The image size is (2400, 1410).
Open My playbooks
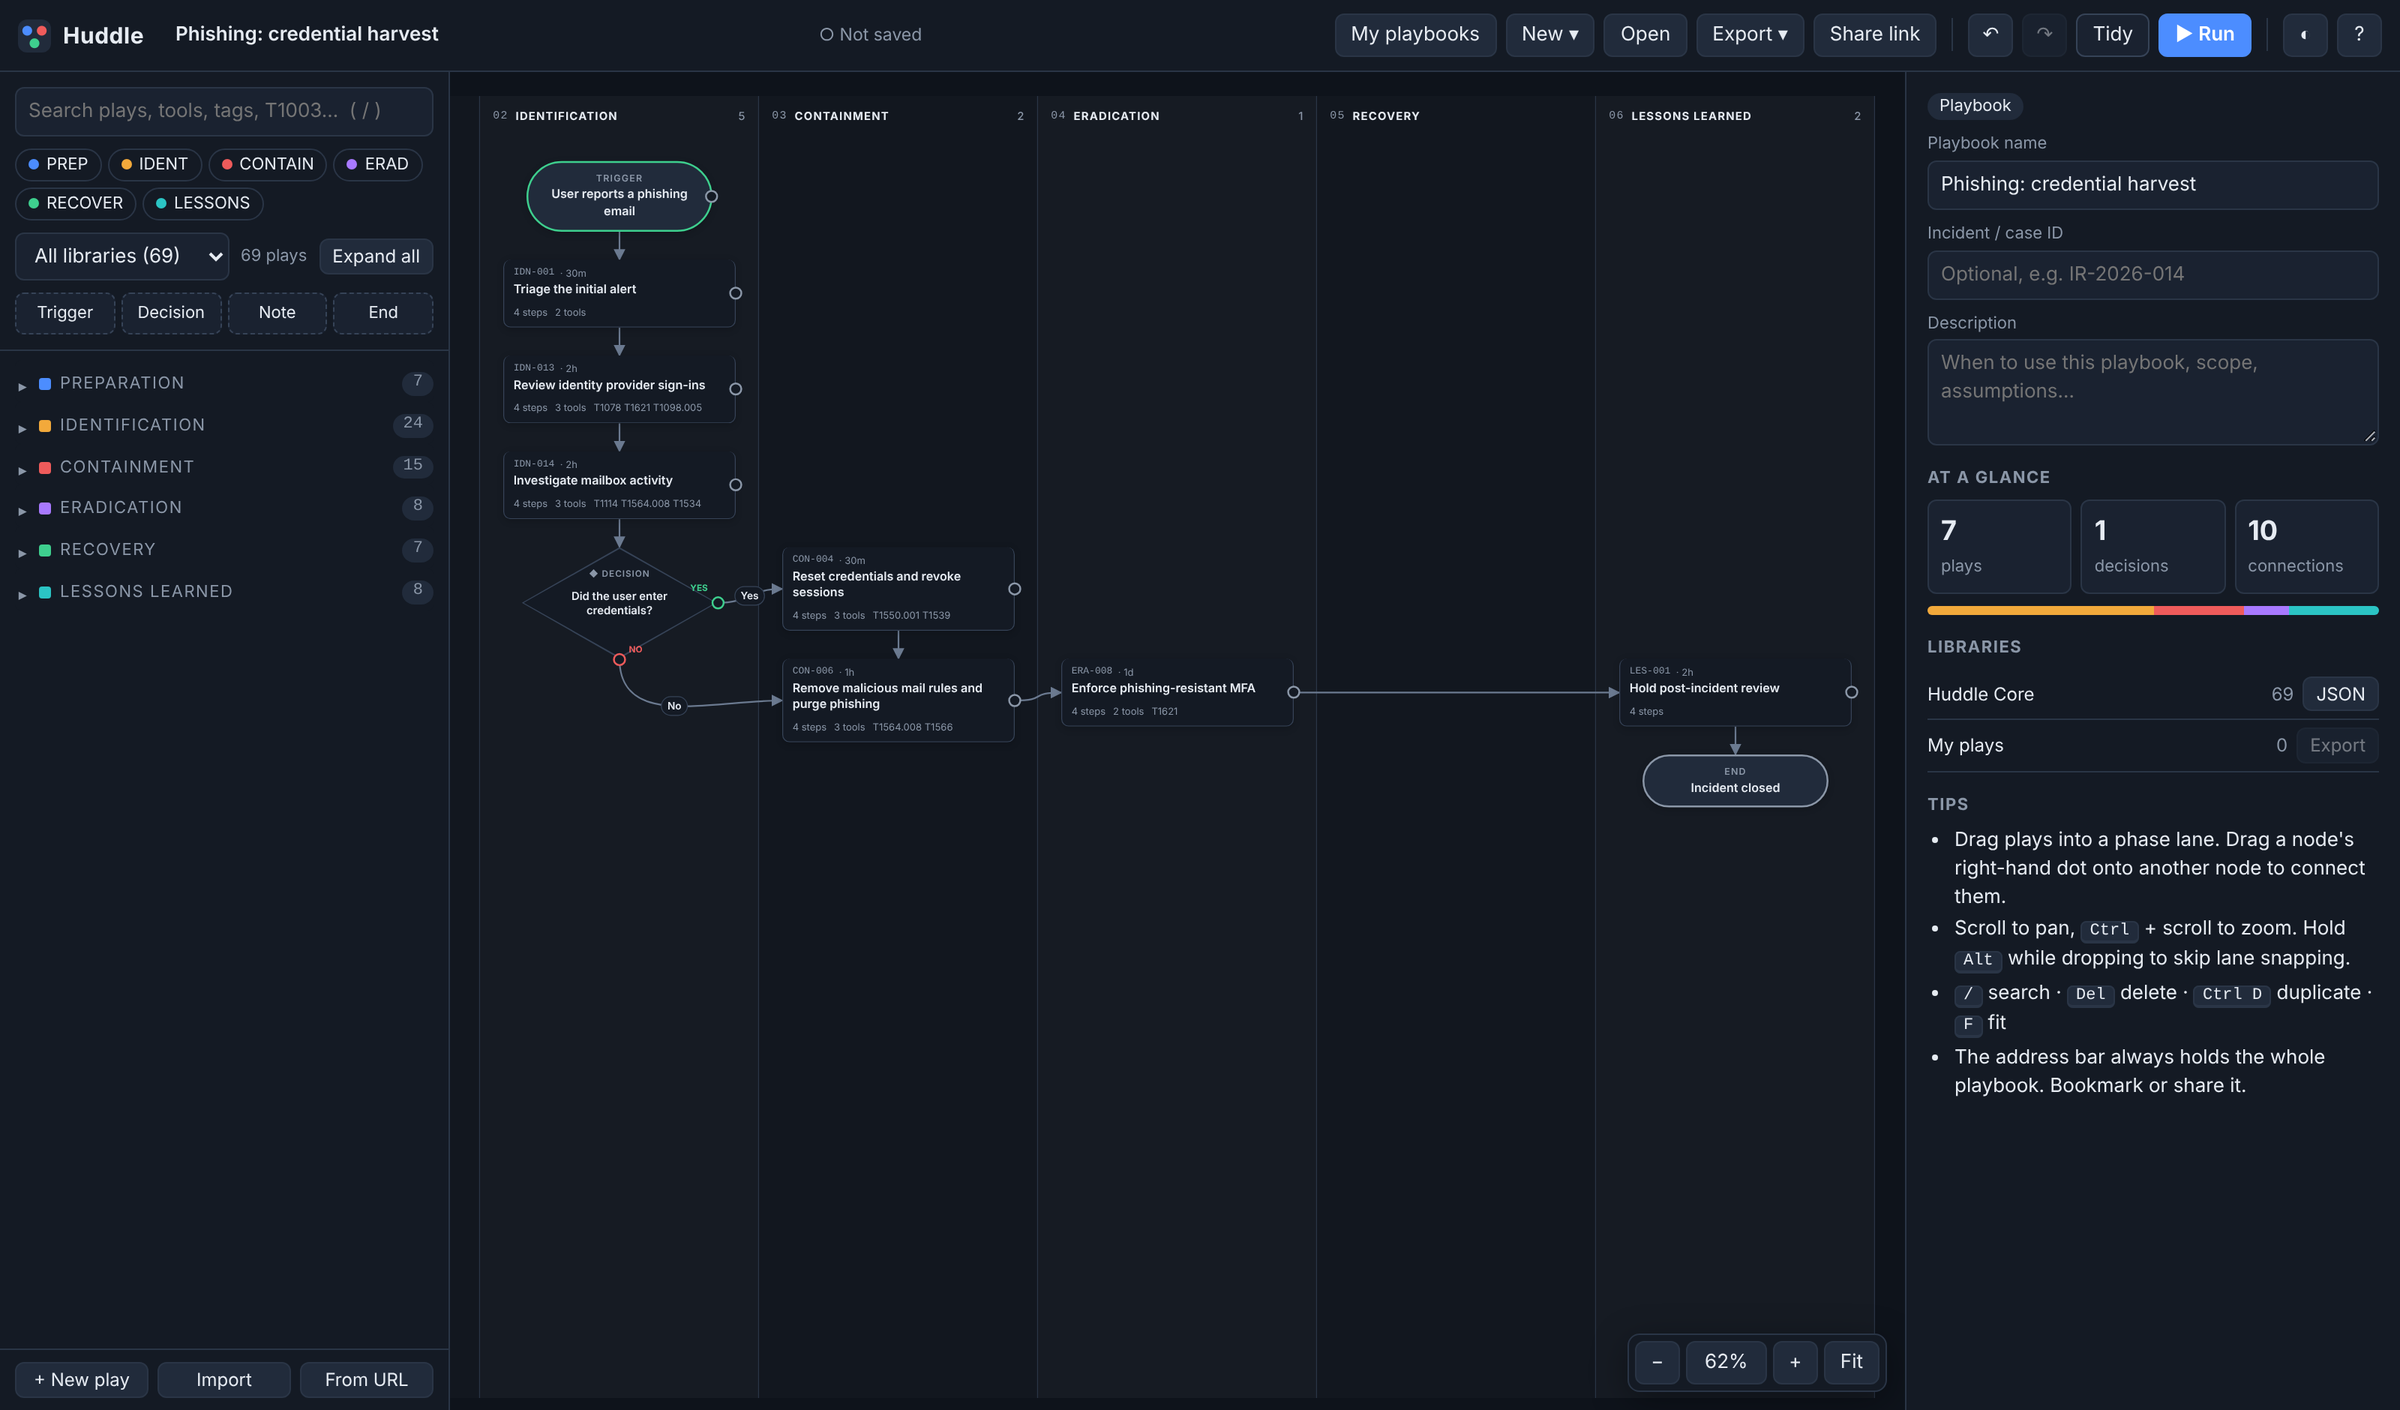pyautogui.click(x=1415, y=35)
